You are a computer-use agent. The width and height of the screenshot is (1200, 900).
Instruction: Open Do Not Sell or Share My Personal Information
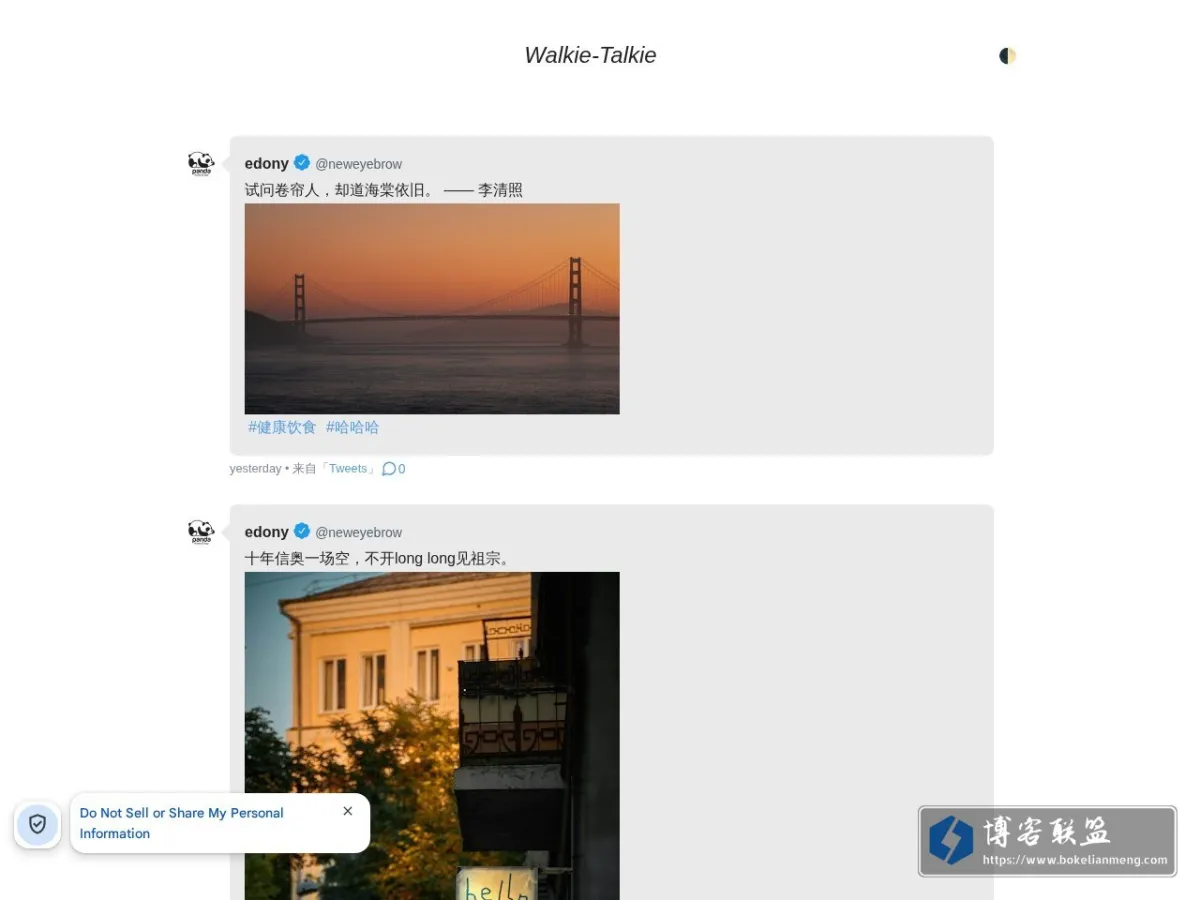181,823
